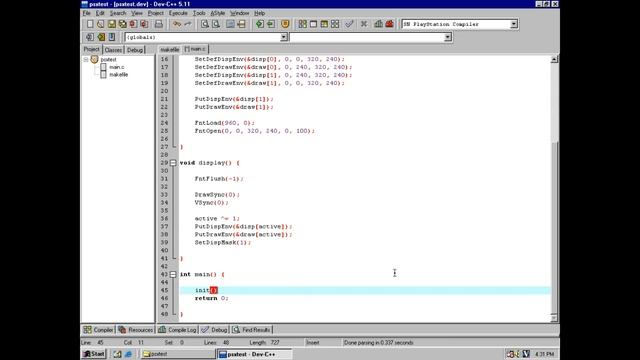Open the Project menu
The height and width of the screenshot is (360, 640).
pos(156,13)
